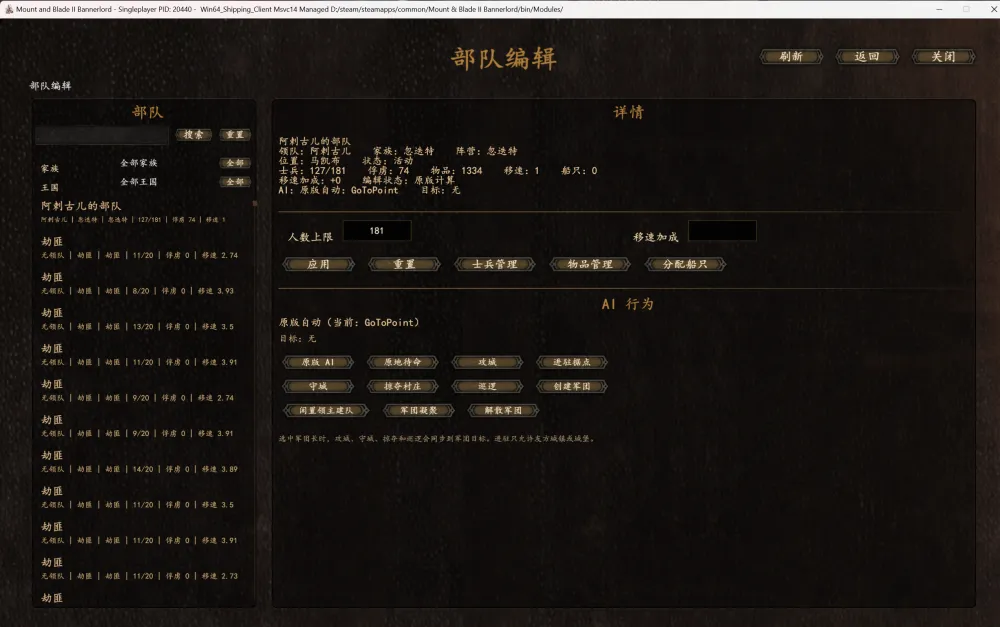Set AI behavior to 原版 AI

click(x=318, y=362)
